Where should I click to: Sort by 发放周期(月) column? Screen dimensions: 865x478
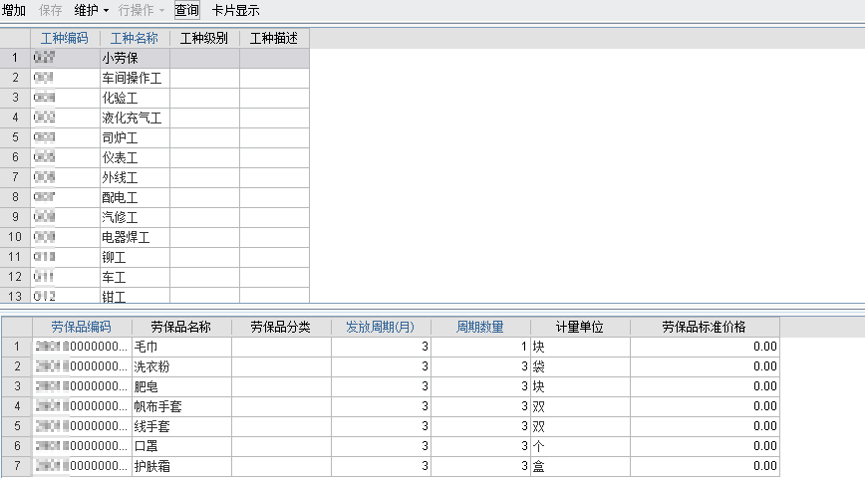380,327
